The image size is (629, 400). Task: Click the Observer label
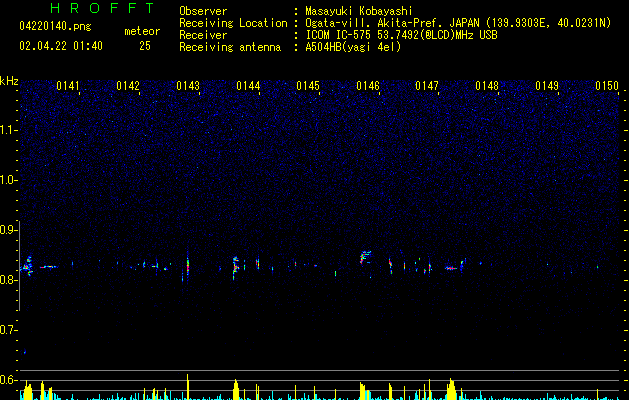click(203, 11)
